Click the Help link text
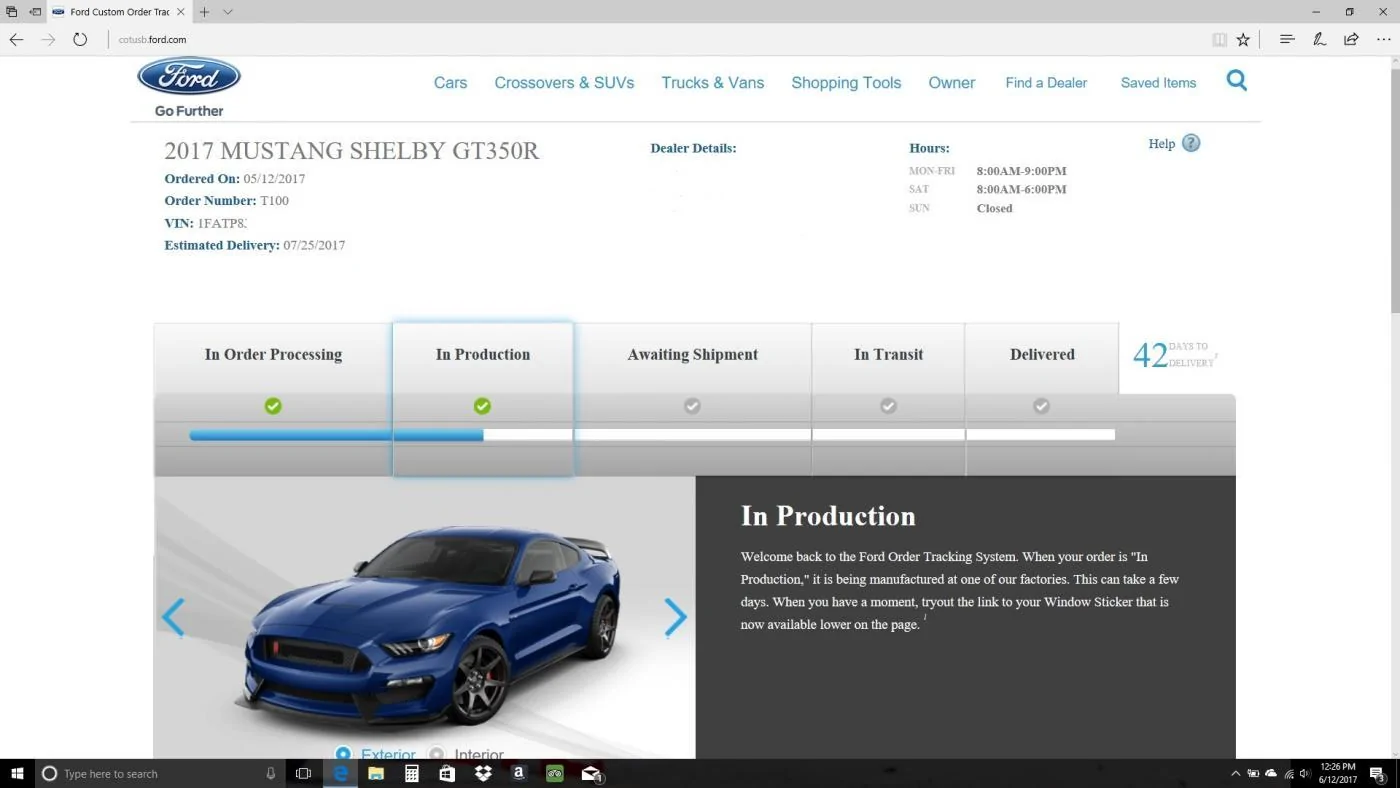Image resolution: width=1400 pixels, height=788 pixels. (1162, 143)
